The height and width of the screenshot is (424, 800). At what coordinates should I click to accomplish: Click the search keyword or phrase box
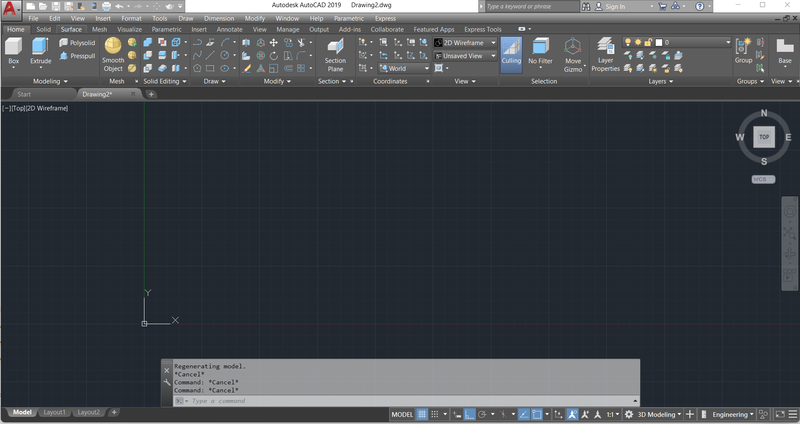(531, 7)
